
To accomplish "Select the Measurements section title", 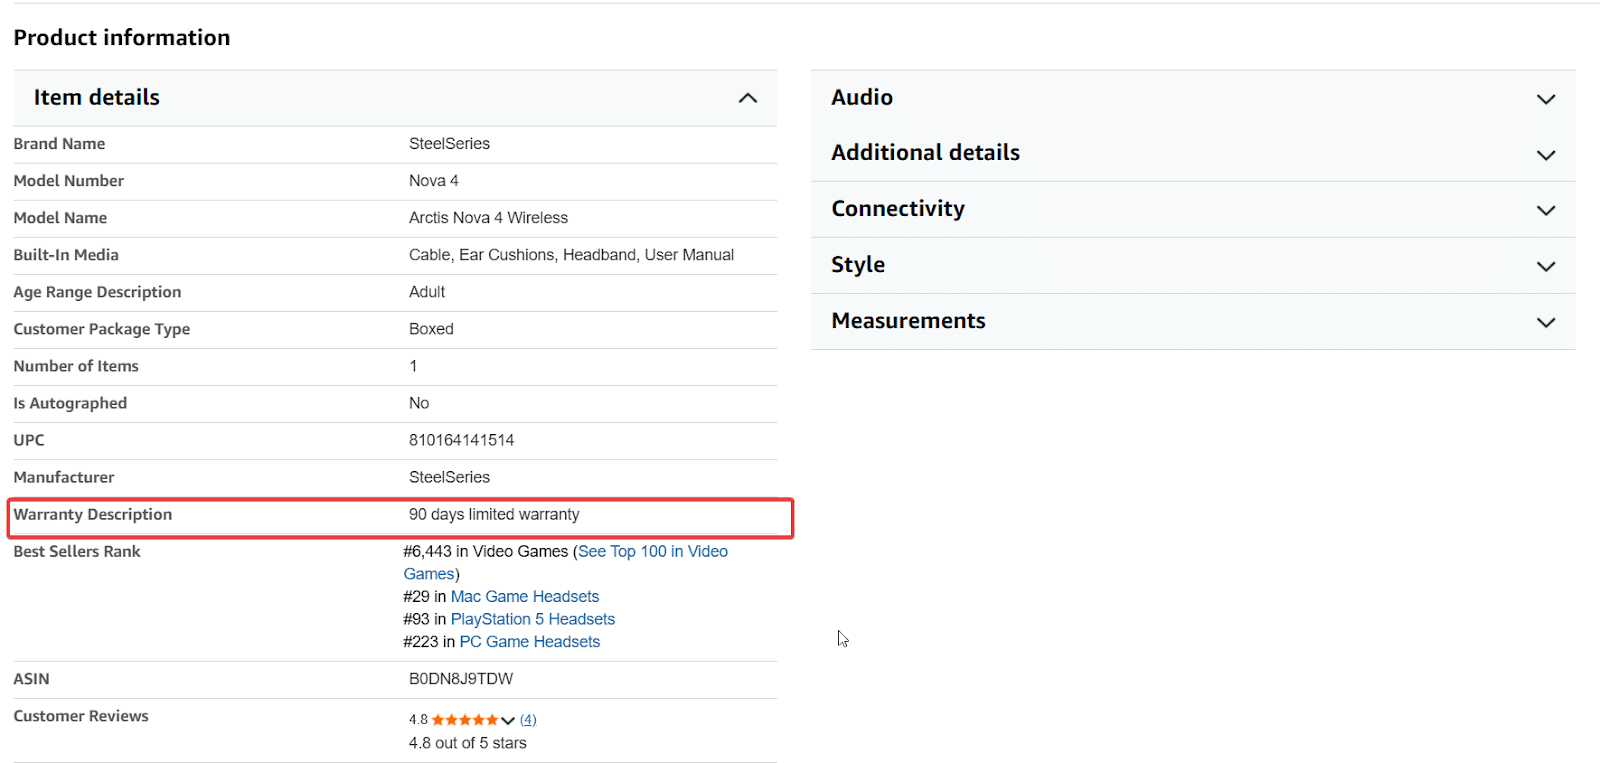I will [x=908, y=321].
